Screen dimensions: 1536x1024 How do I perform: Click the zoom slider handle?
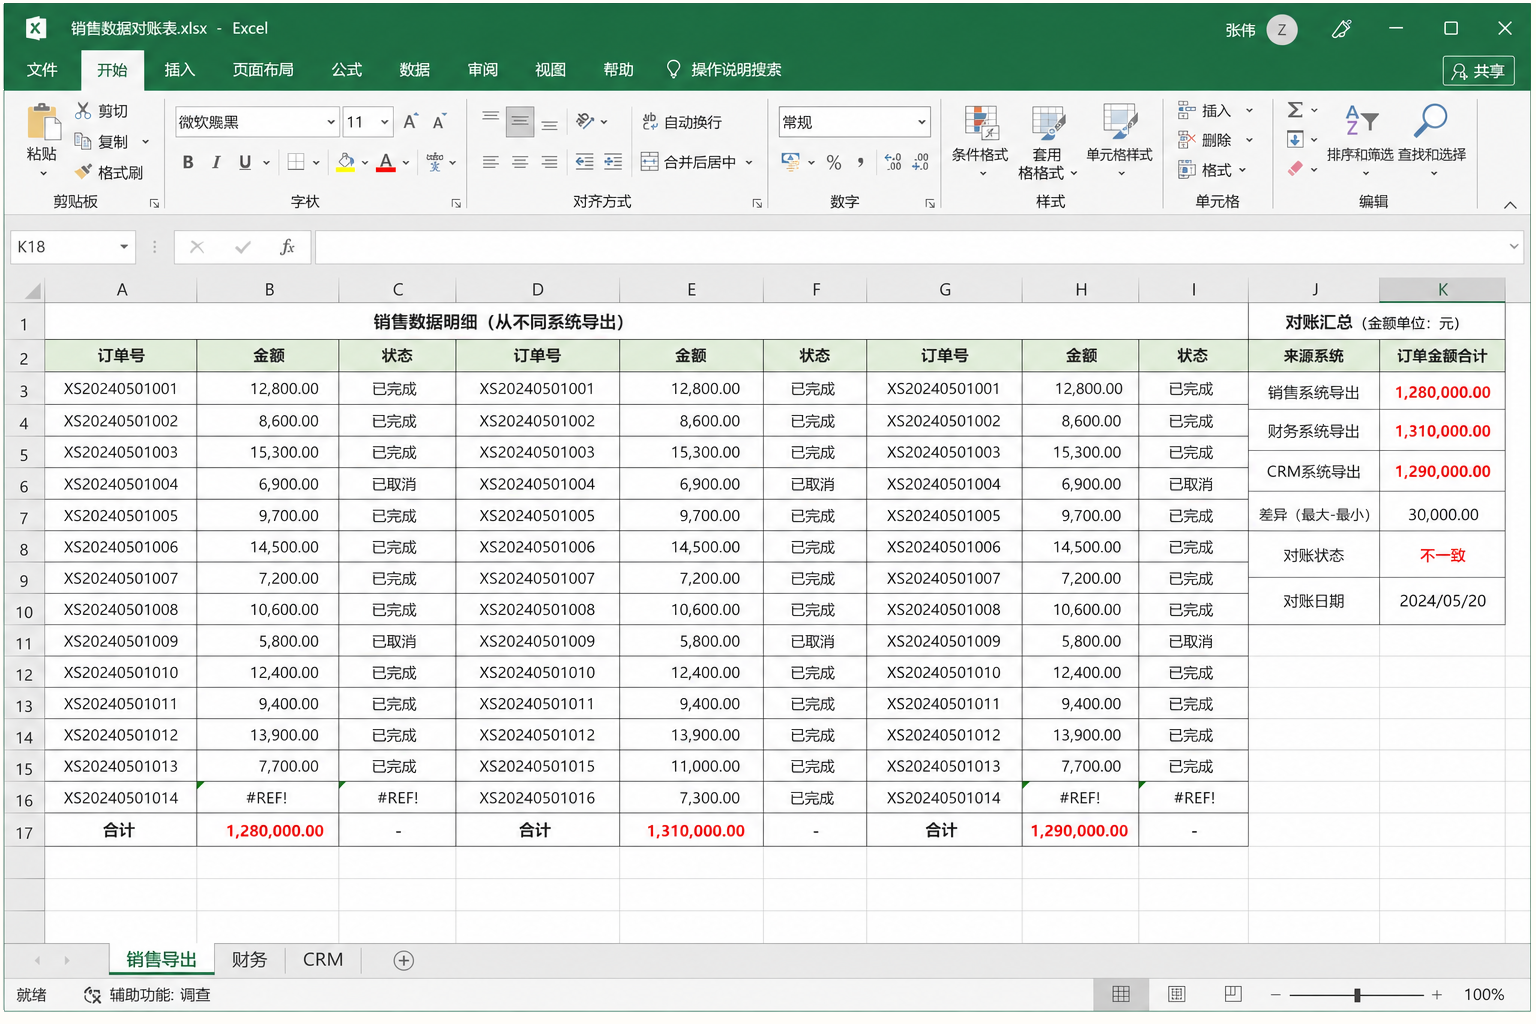click(x=1357, y=995)
